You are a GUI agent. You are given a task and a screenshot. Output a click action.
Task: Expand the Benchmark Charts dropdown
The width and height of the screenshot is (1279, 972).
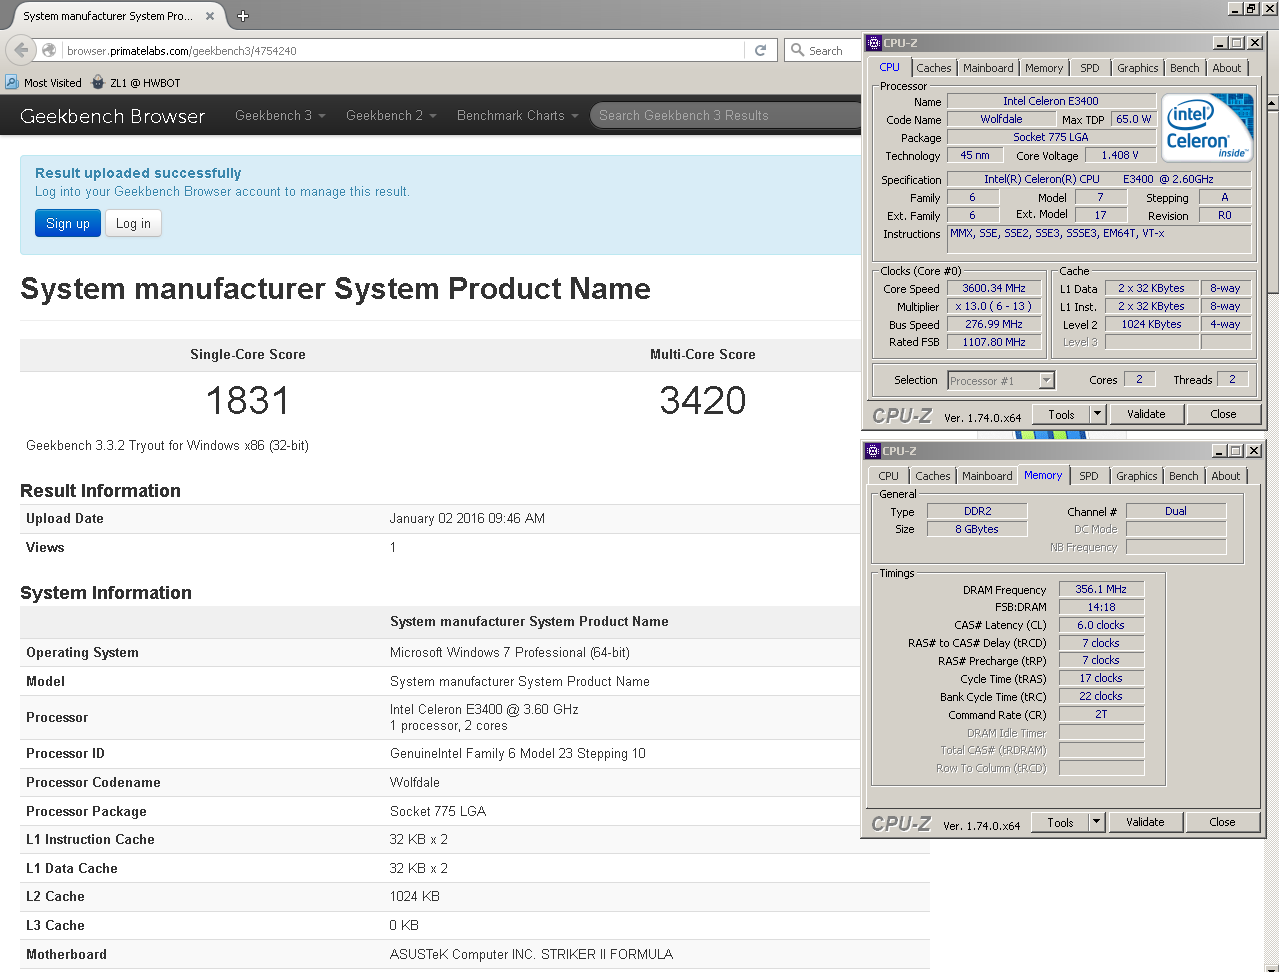(x=517, y=115)
